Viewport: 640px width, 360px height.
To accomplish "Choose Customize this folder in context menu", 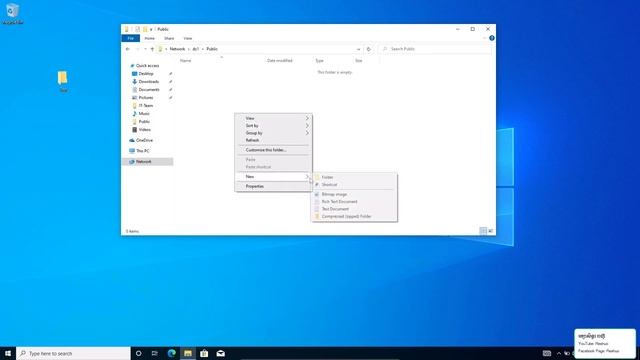I will point(273,150).
